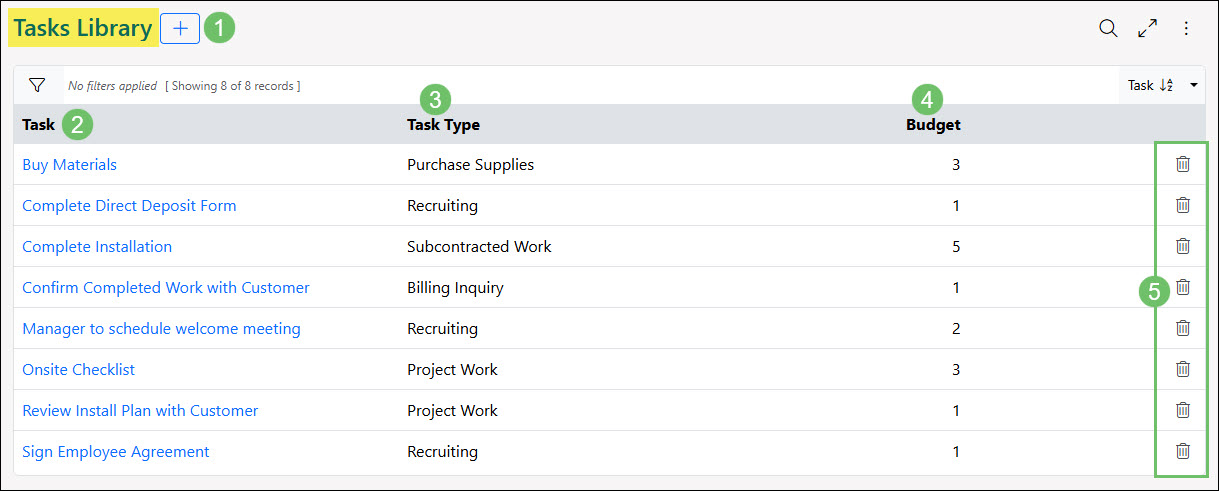Sort by the Task column header
Screen dimensions: 1219x491
coord(38,125)
